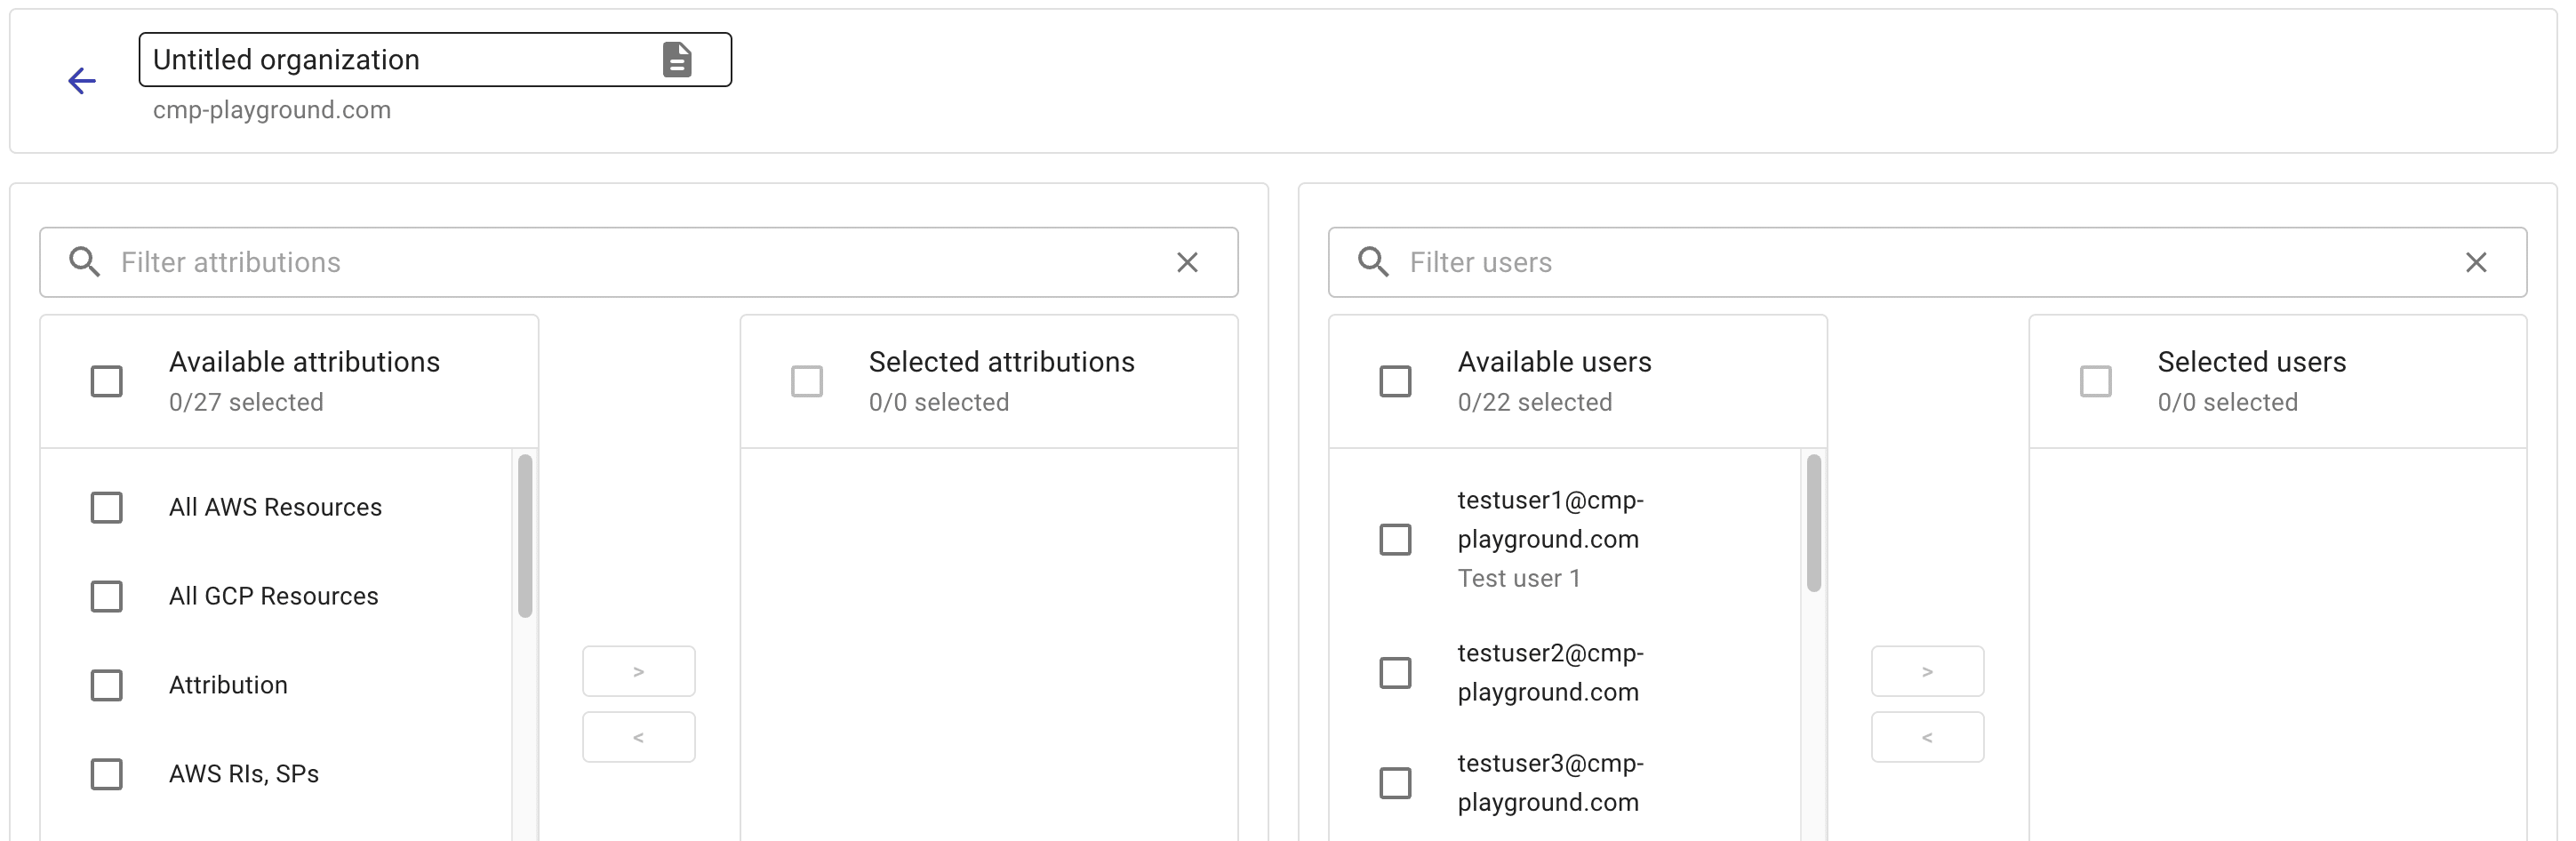The image size is (2576, 841).
Task: Click the Untitled organization name field
Action: click(x=400, y=60)
